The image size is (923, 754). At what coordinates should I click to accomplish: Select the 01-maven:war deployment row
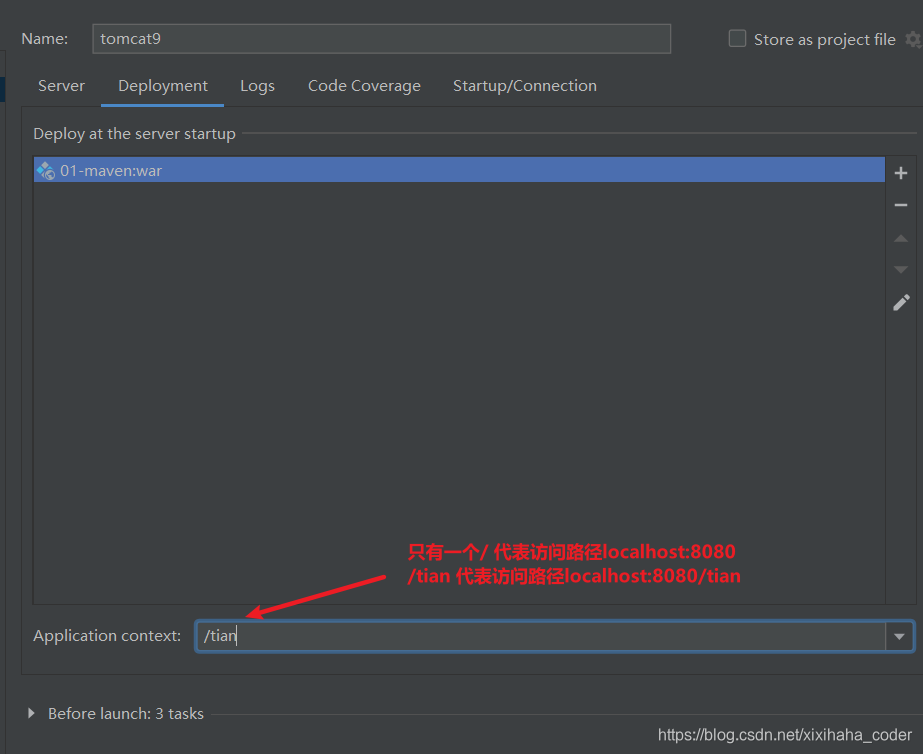pos(459,171)
